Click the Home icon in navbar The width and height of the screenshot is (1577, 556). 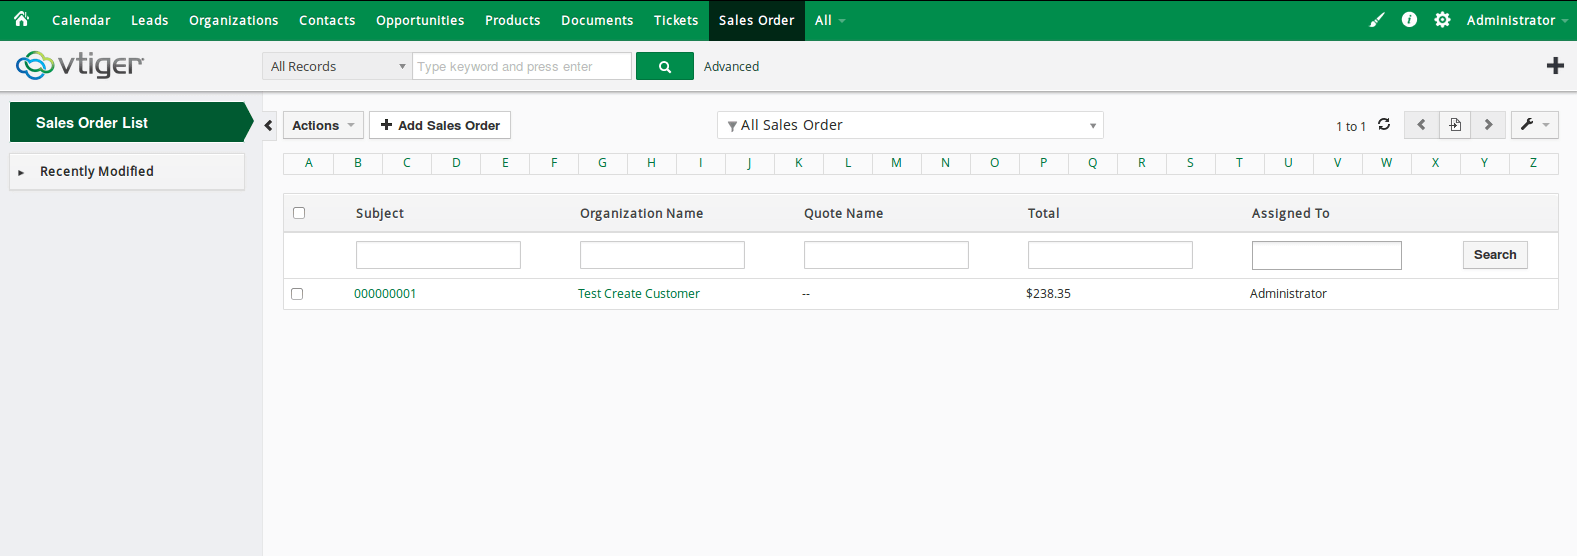pos(21,19)
